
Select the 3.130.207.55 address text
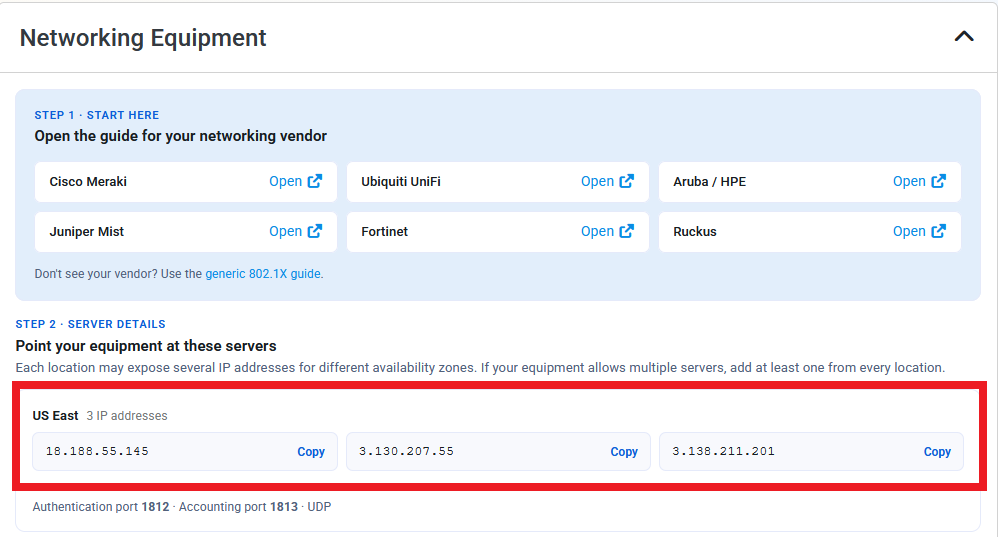point(406,451)
